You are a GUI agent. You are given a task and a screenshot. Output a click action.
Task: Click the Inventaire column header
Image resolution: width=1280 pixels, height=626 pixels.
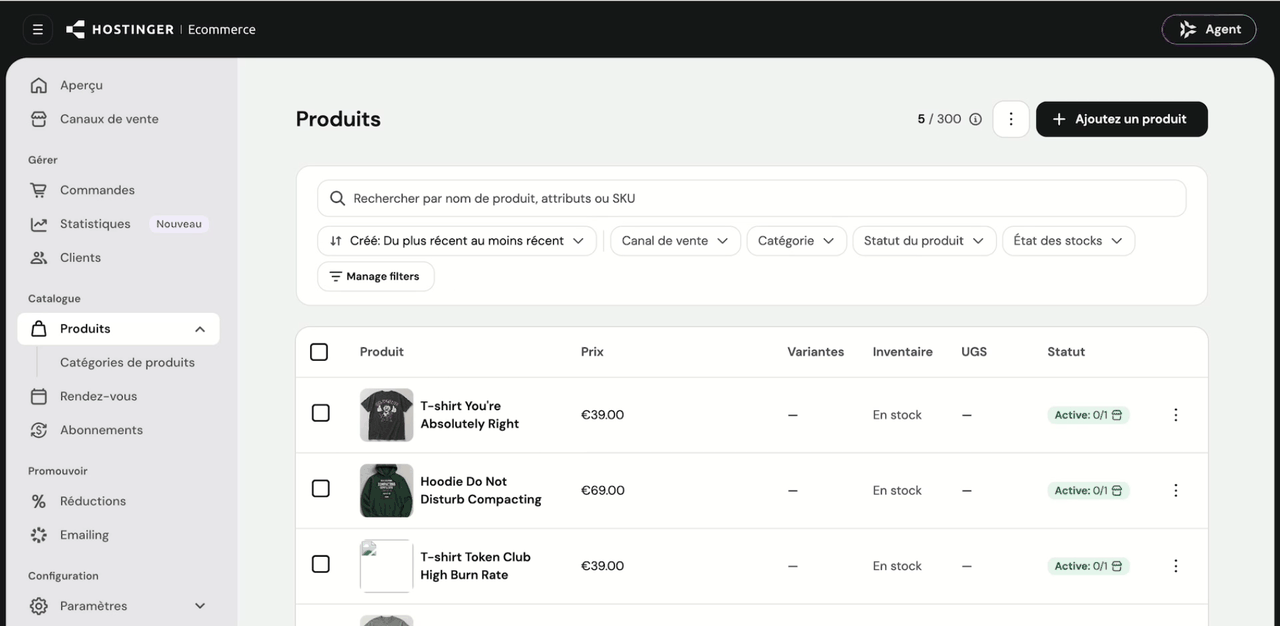pos(902,352)
